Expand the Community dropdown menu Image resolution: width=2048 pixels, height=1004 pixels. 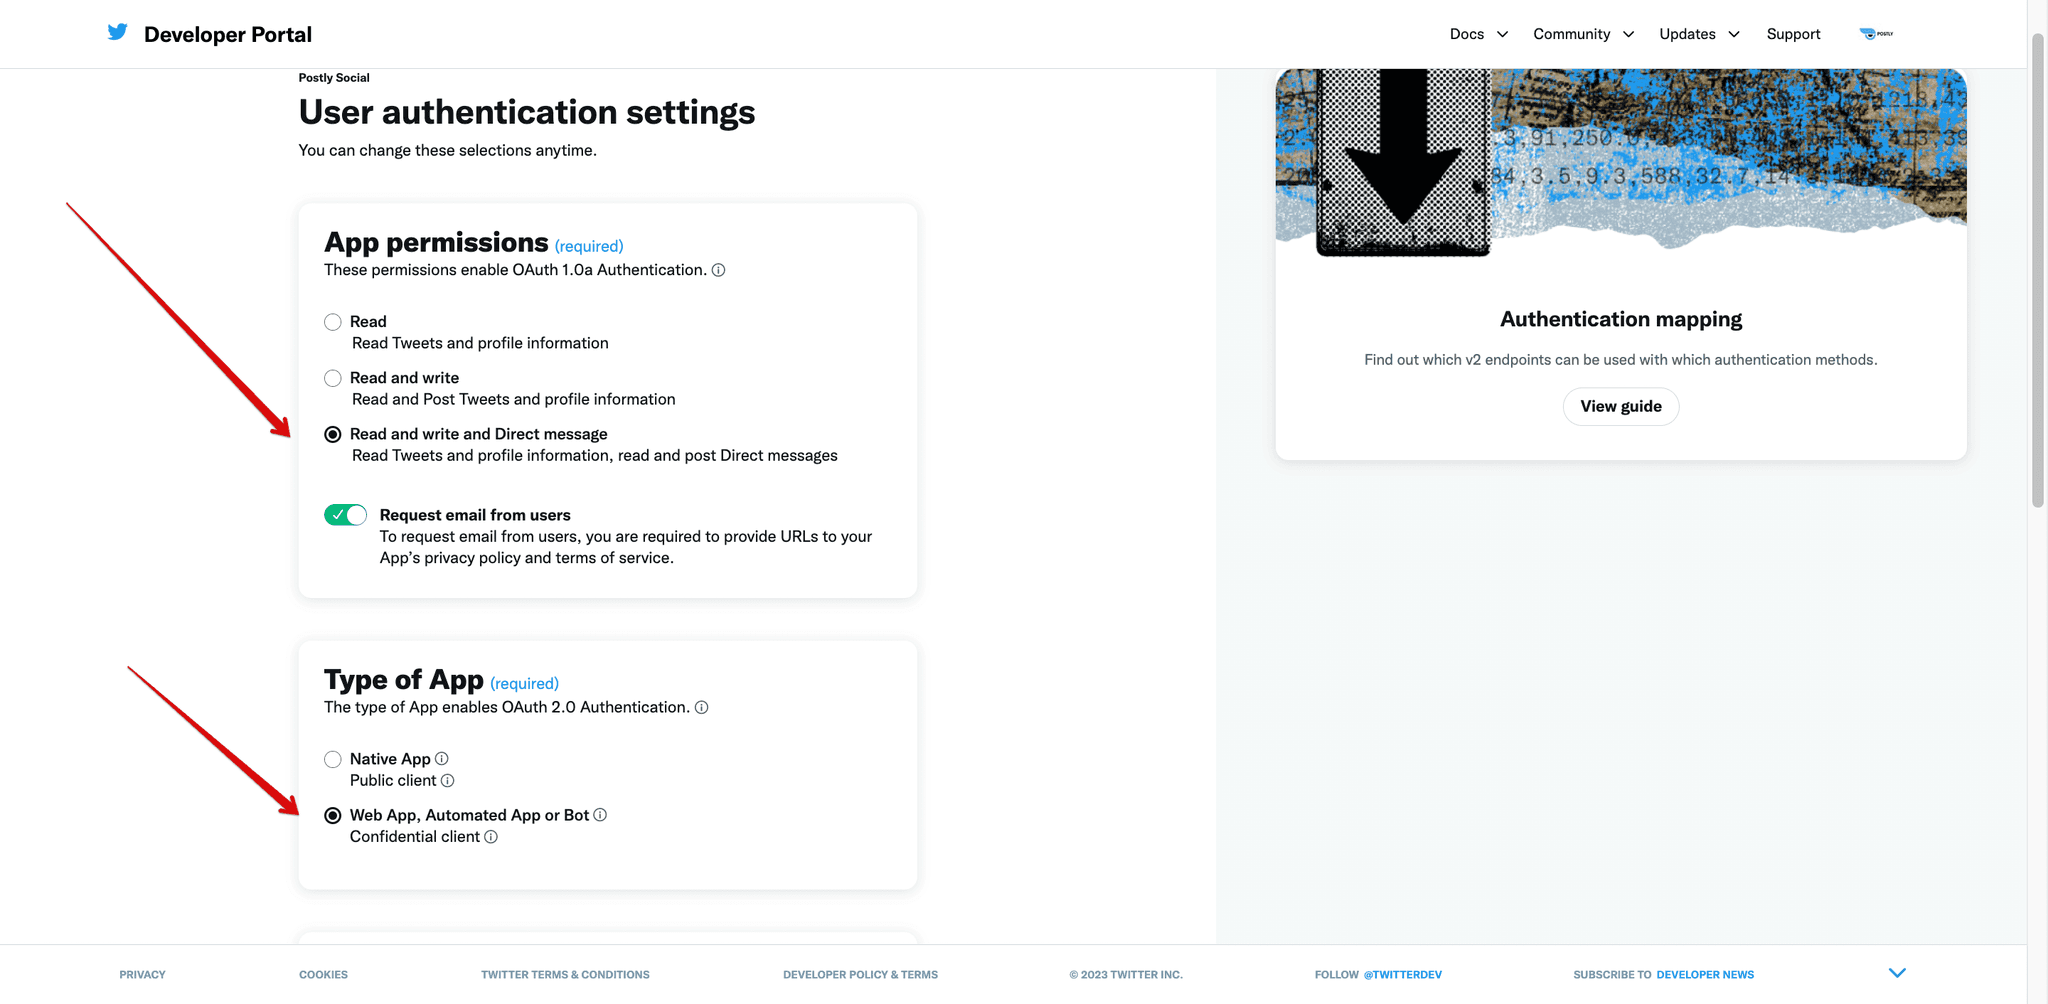[1584, 34]
